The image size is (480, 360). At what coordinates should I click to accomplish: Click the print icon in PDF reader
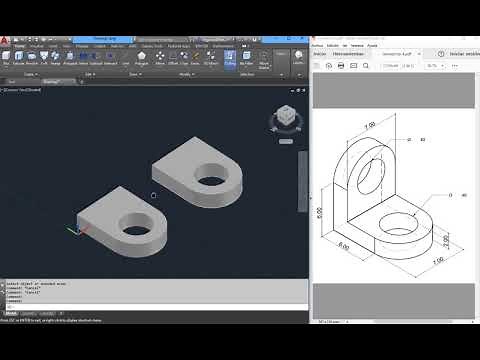[341, 66]
